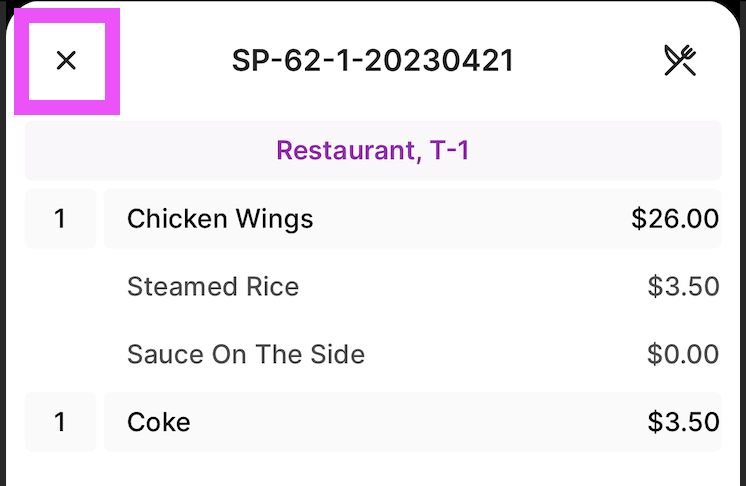Tap the crossed fork and knife icon
746x486 pixels.
point(680,61)
